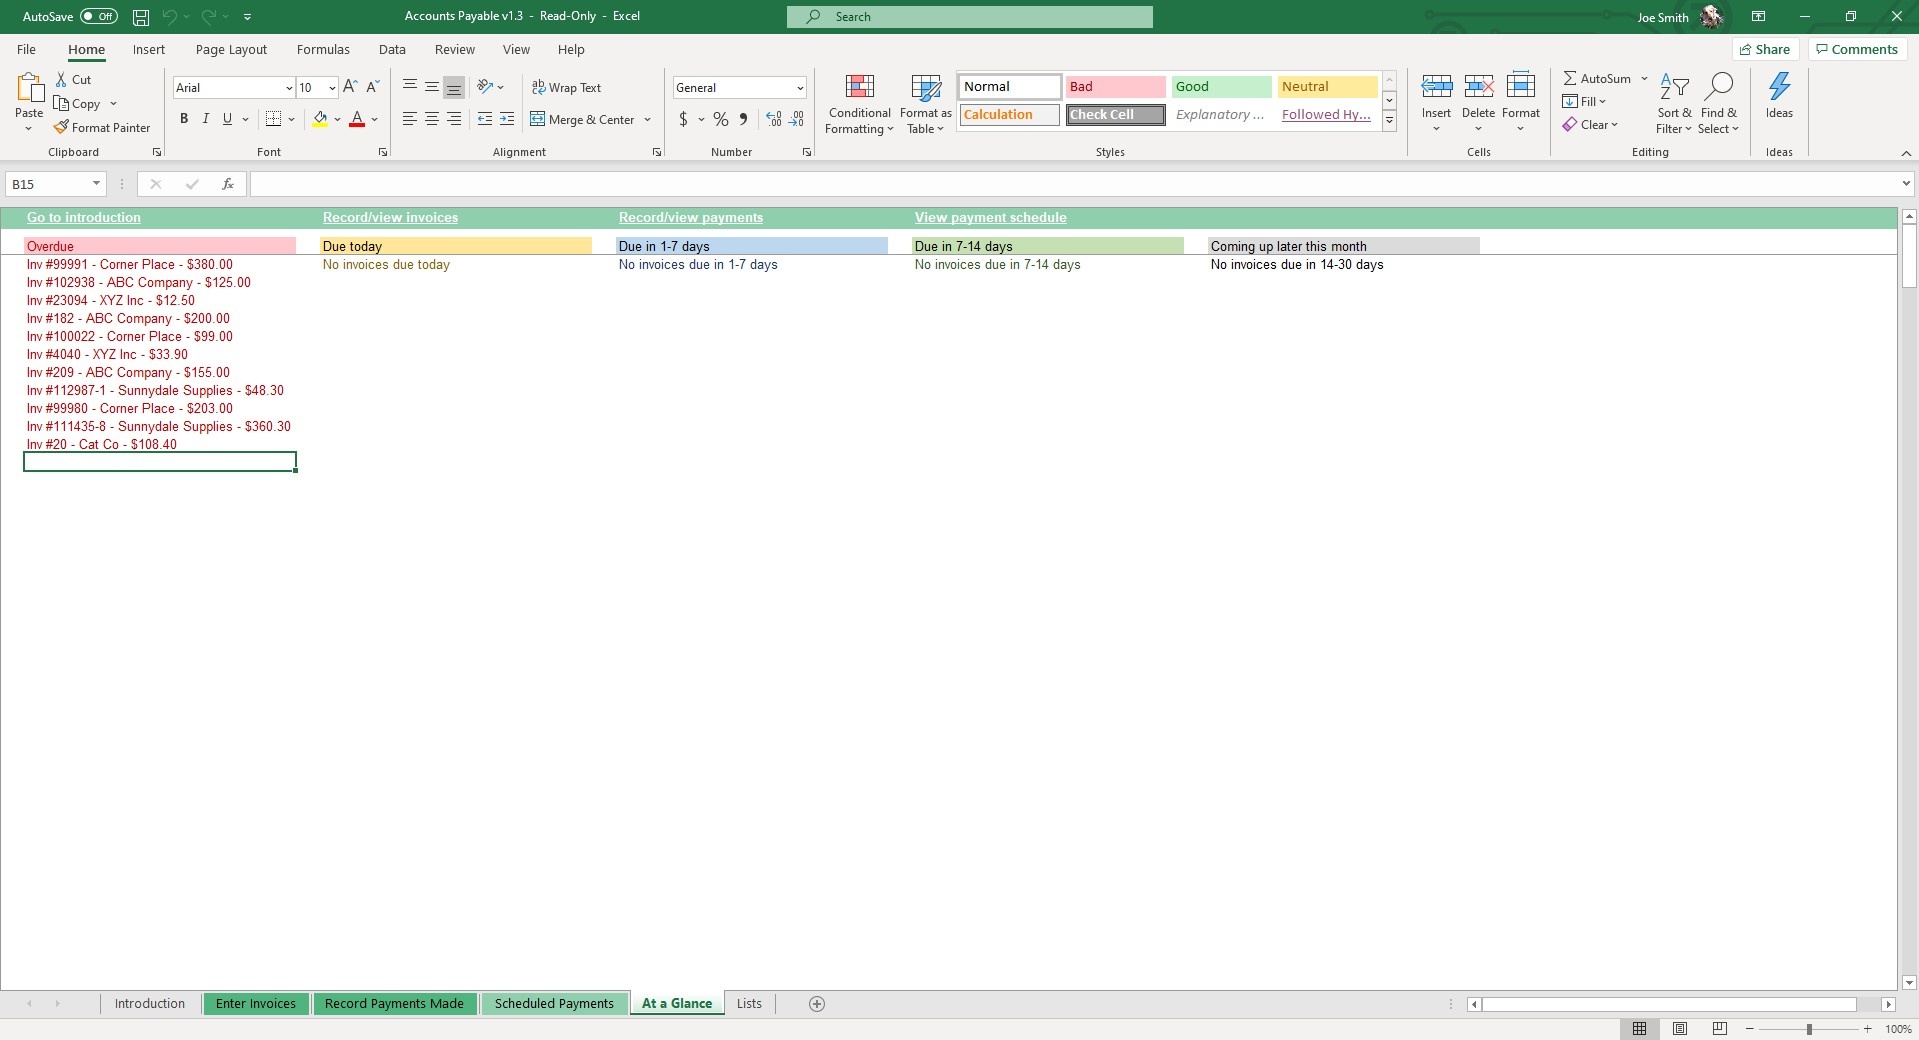Screen dimensions: 1919x1040
Task: Click the Paste clipboard icon
Action: click(29, 89)
